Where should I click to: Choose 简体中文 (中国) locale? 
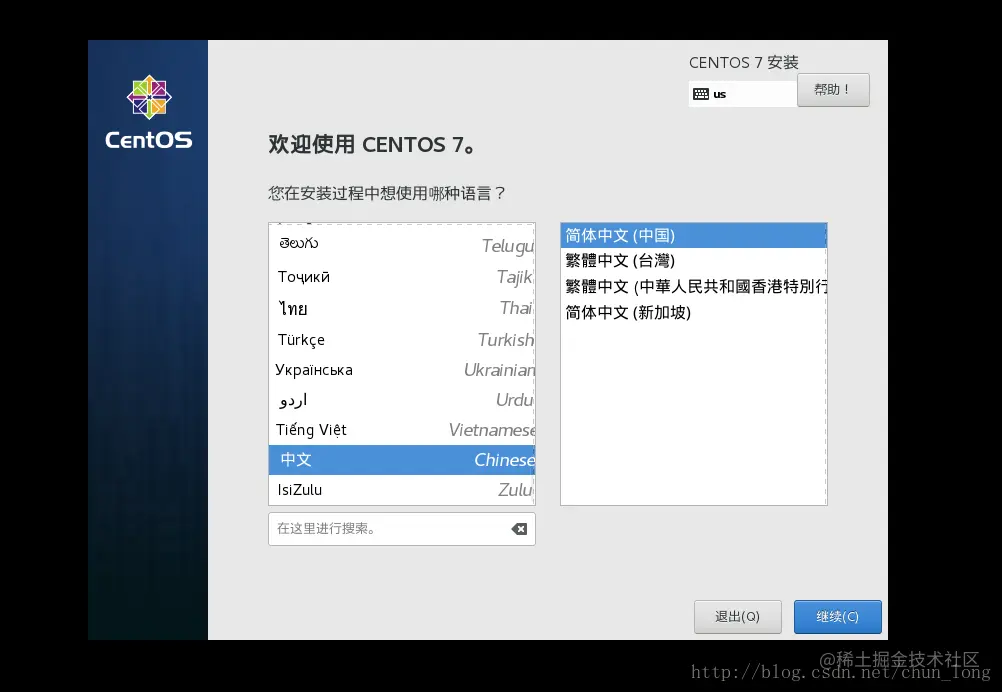coord(693,236)
